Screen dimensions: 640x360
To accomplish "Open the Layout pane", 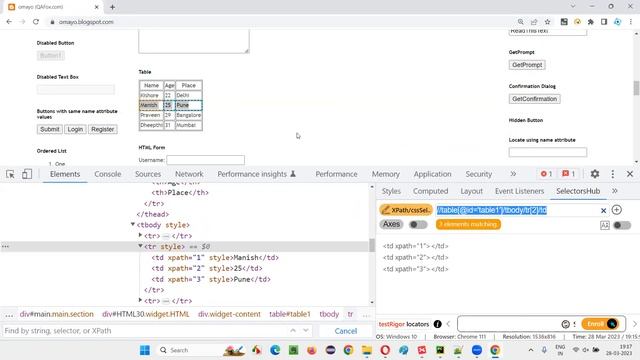I will point(471,191).
